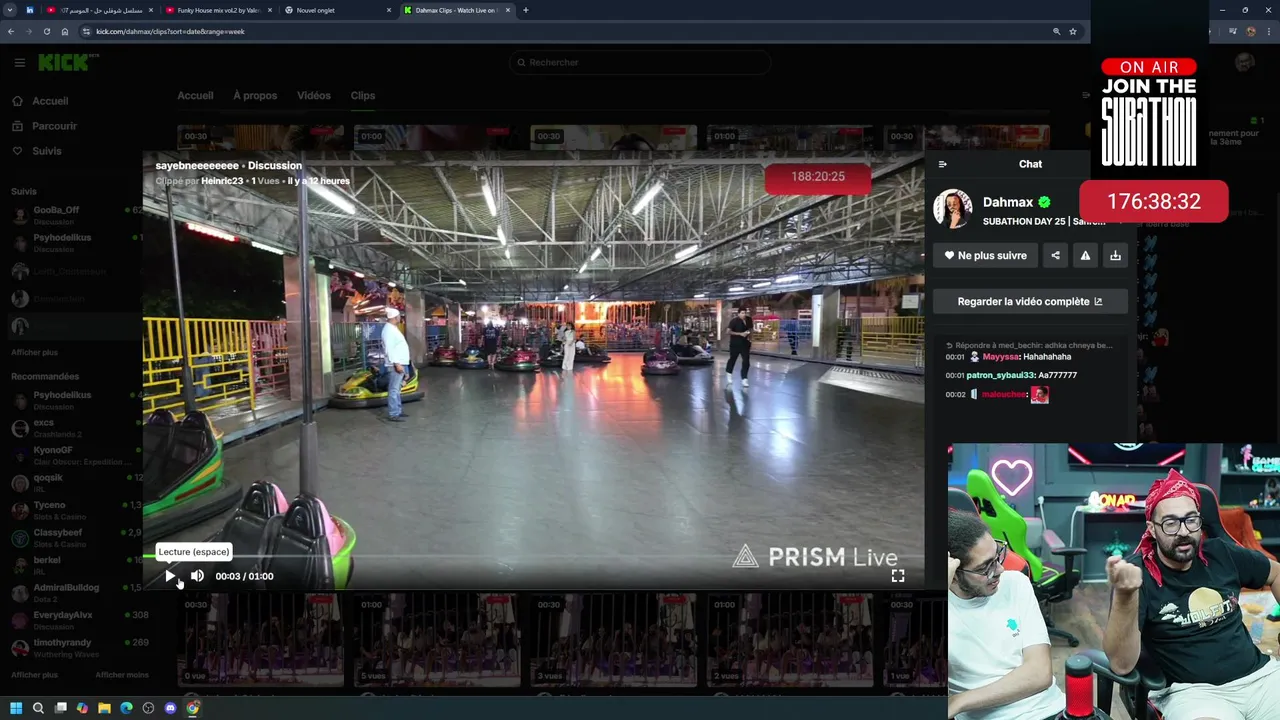Report the clip with warning icon
1280x720 pixels.
tap(1085, 255)
